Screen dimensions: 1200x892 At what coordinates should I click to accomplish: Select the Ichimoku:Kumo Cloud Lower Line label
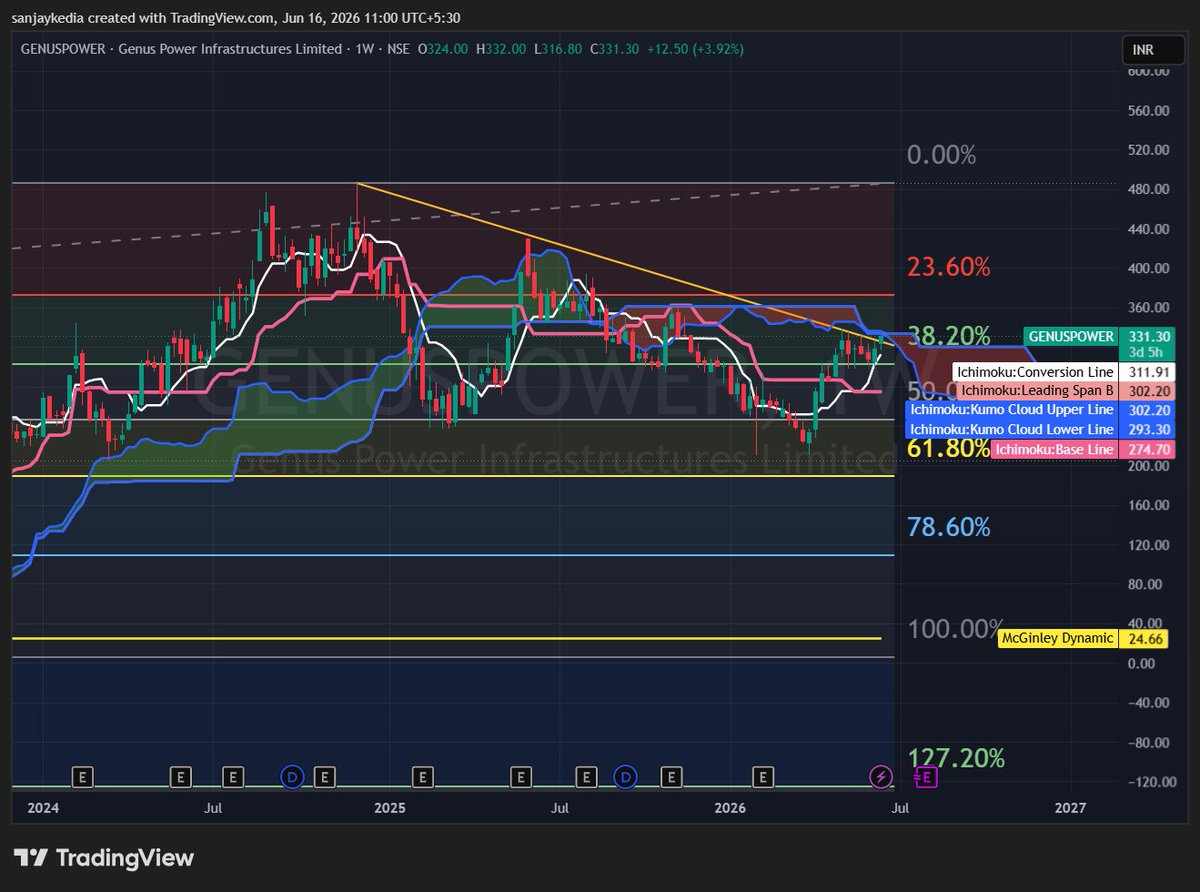click(x=1009, y=429)
